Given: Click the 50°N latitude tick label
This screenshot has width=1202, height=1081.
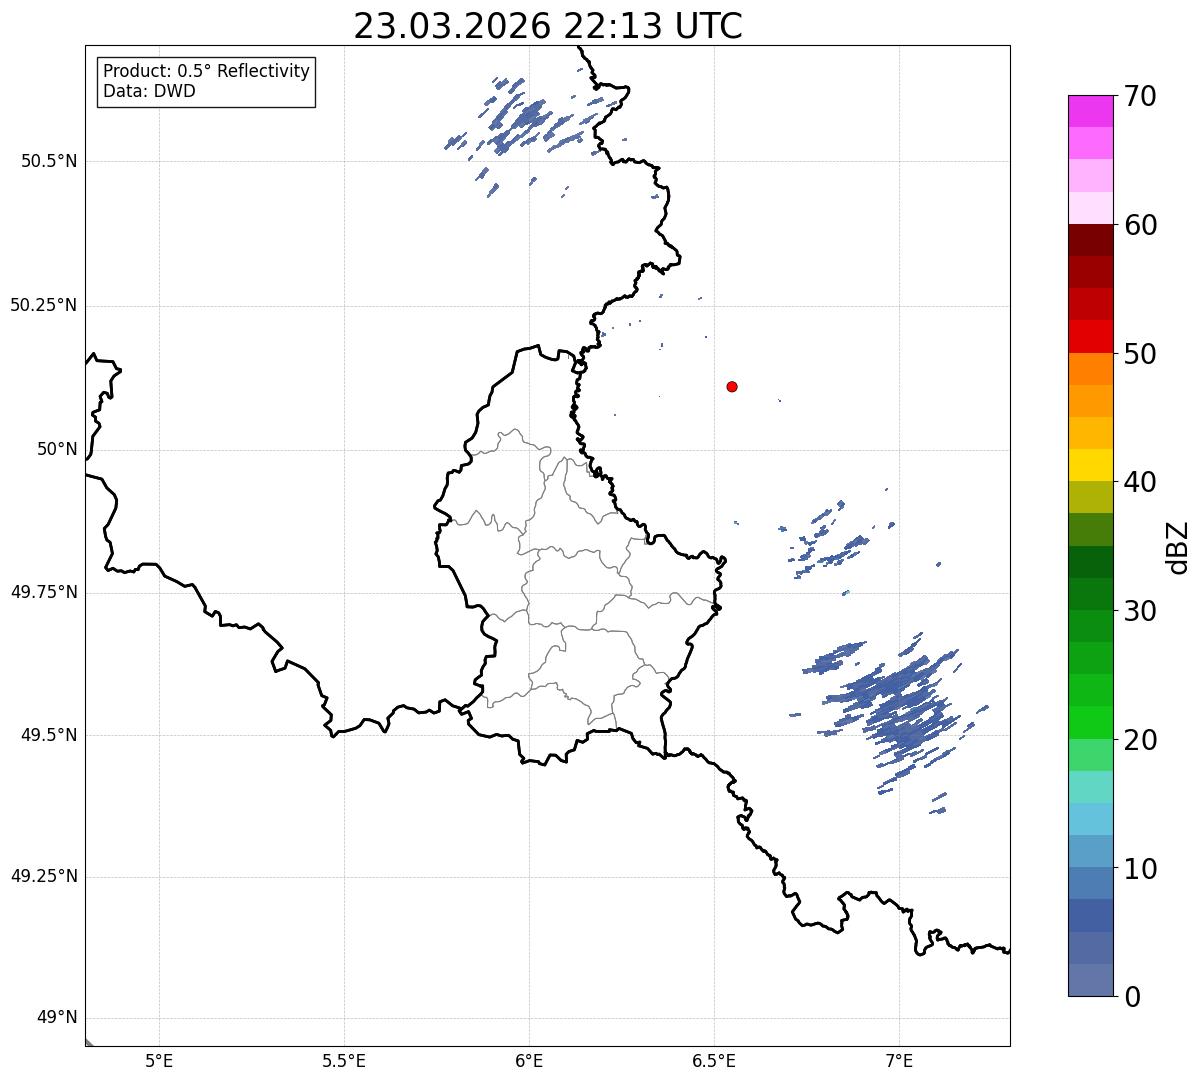Looking at the screenshot, I should pyautogui.click(x=57, y=450).
